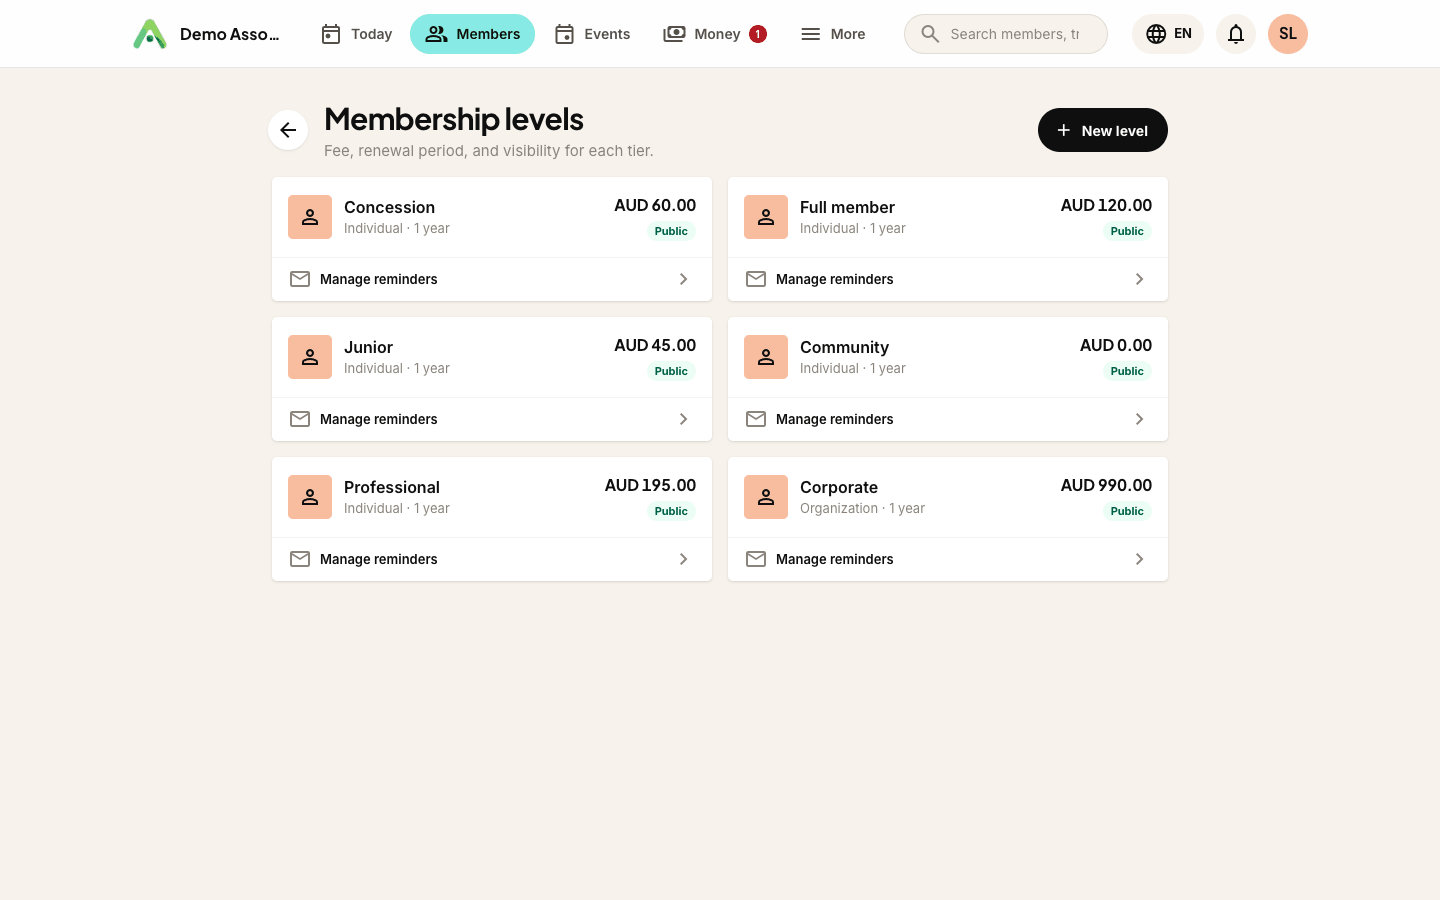Open Manage reminders for Concession
The height and width of the screenshot is (900, 1440).
click(x=492, y=279)
